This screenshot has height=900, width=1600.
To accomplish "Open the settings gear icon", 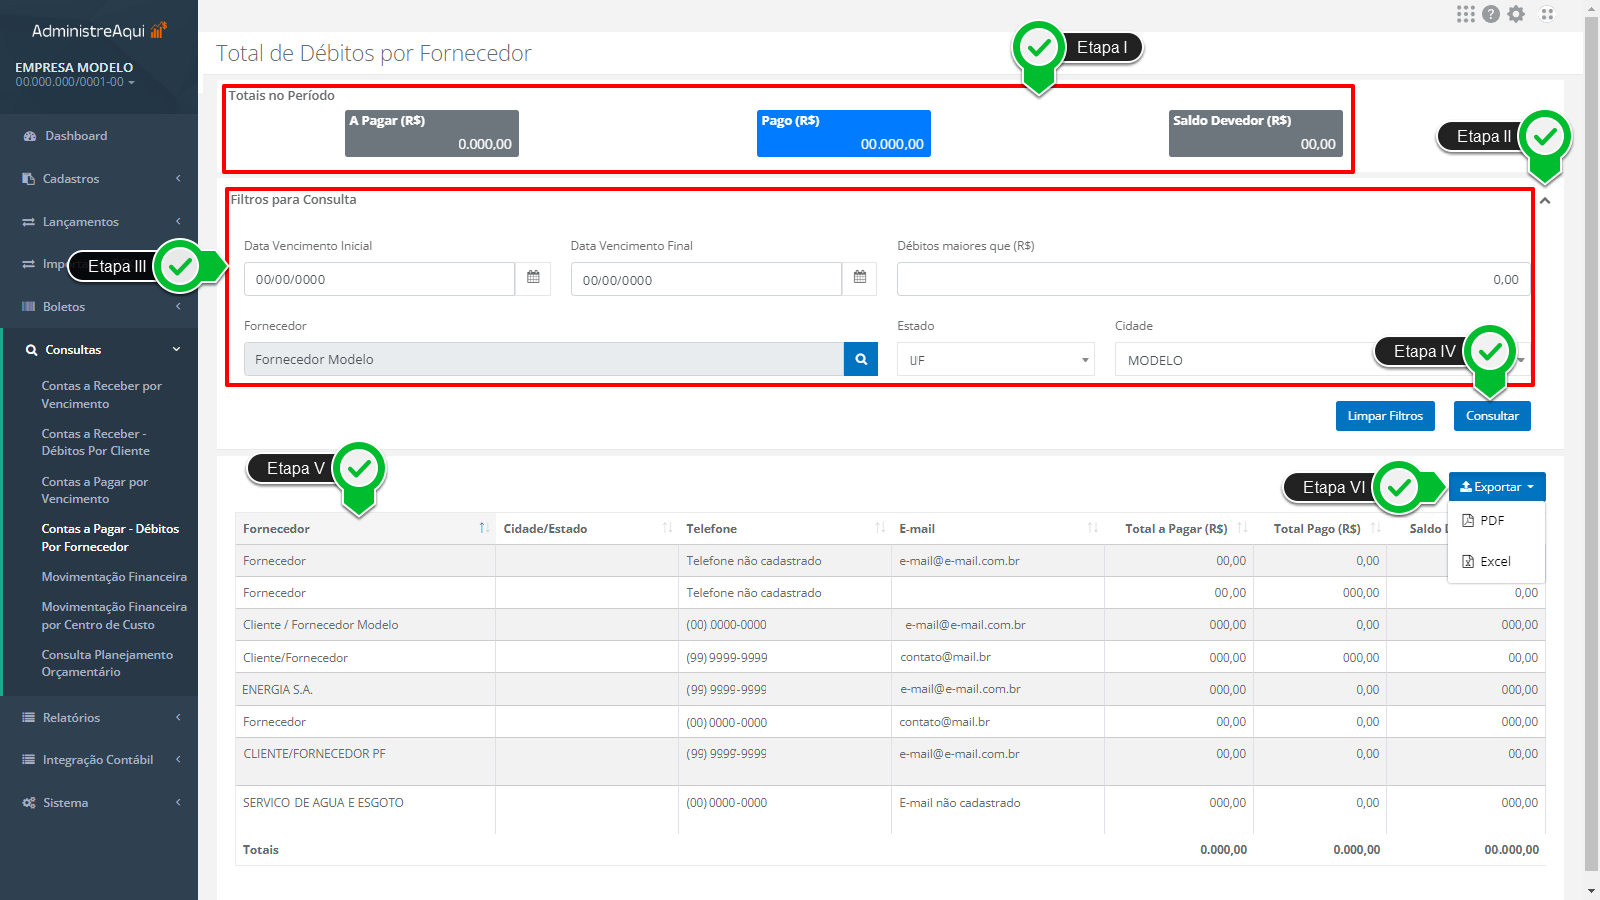I will pos(1516,14).
